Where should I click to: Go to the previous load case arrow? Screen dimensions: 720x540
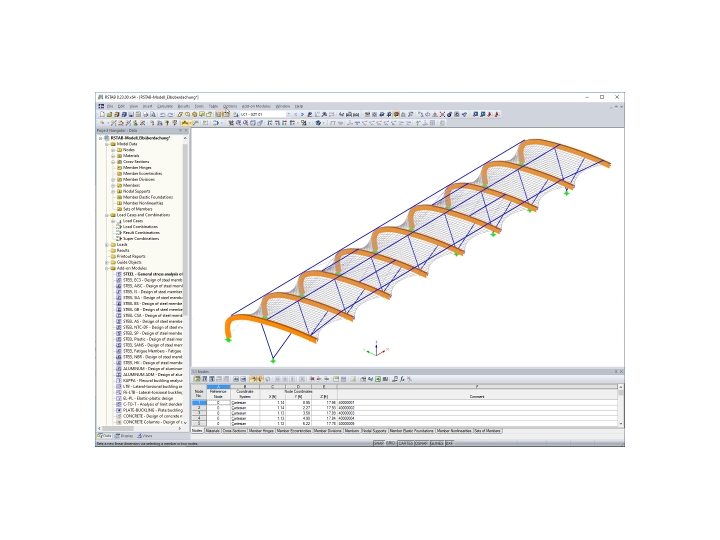pyautogui.click(x=295, y=114)
